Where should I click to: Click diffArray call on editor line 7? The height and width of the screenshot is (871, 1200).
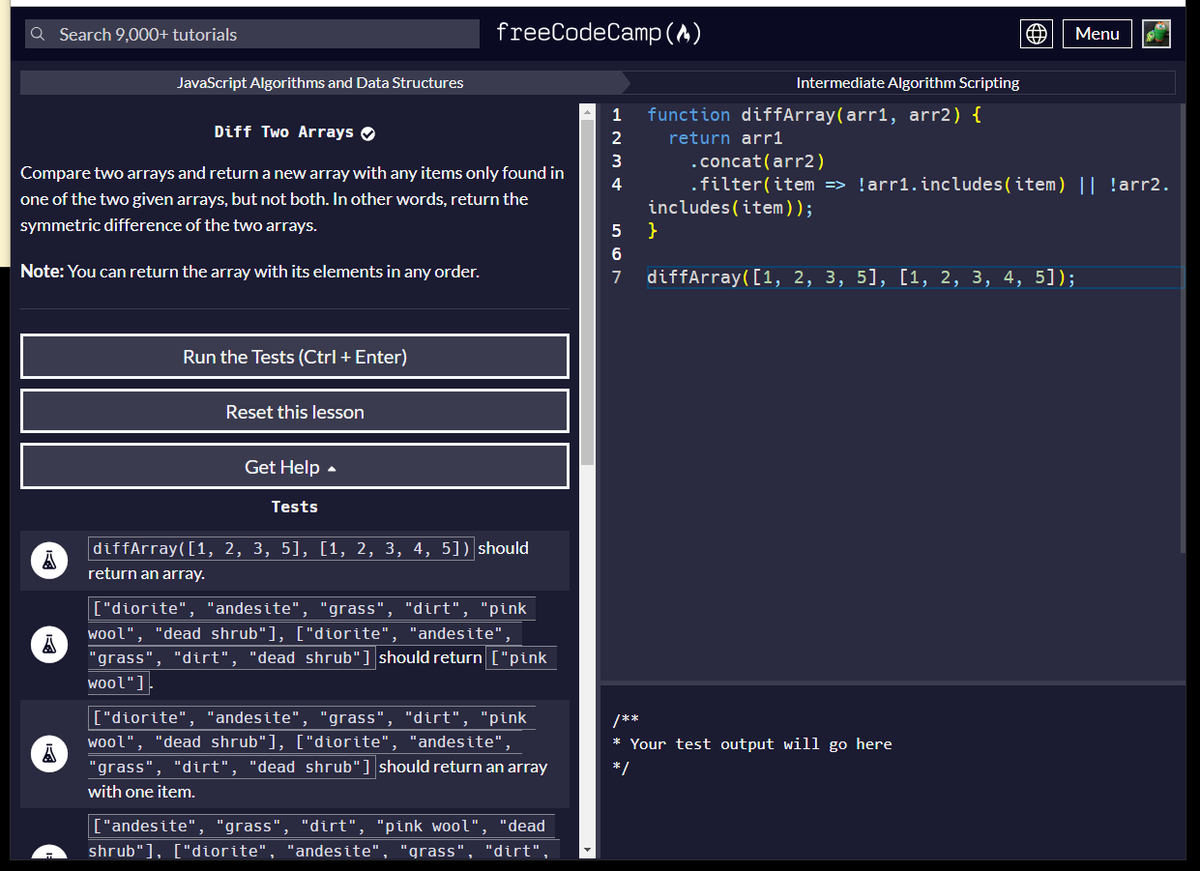click(861, 277)
